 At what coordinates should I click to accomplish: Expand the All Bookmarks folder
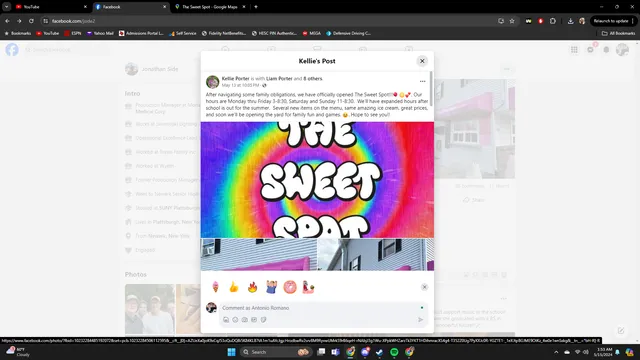point(618,33)
